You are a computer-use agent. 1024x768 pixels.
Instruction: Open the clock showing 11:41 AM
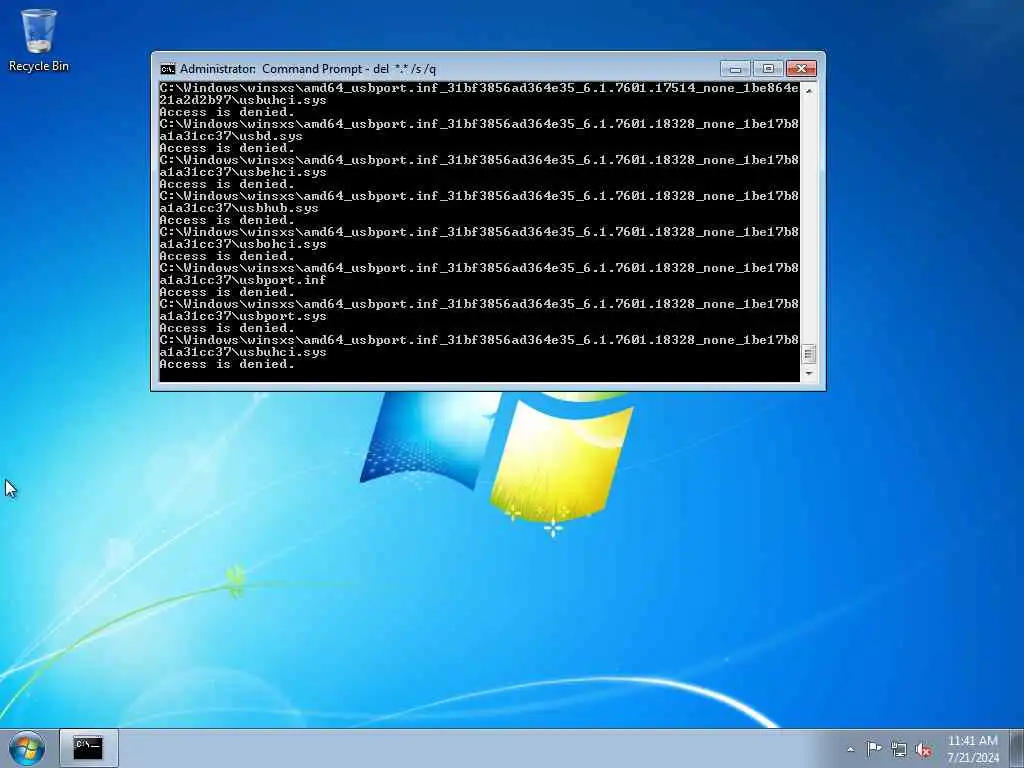coord(973,741)
